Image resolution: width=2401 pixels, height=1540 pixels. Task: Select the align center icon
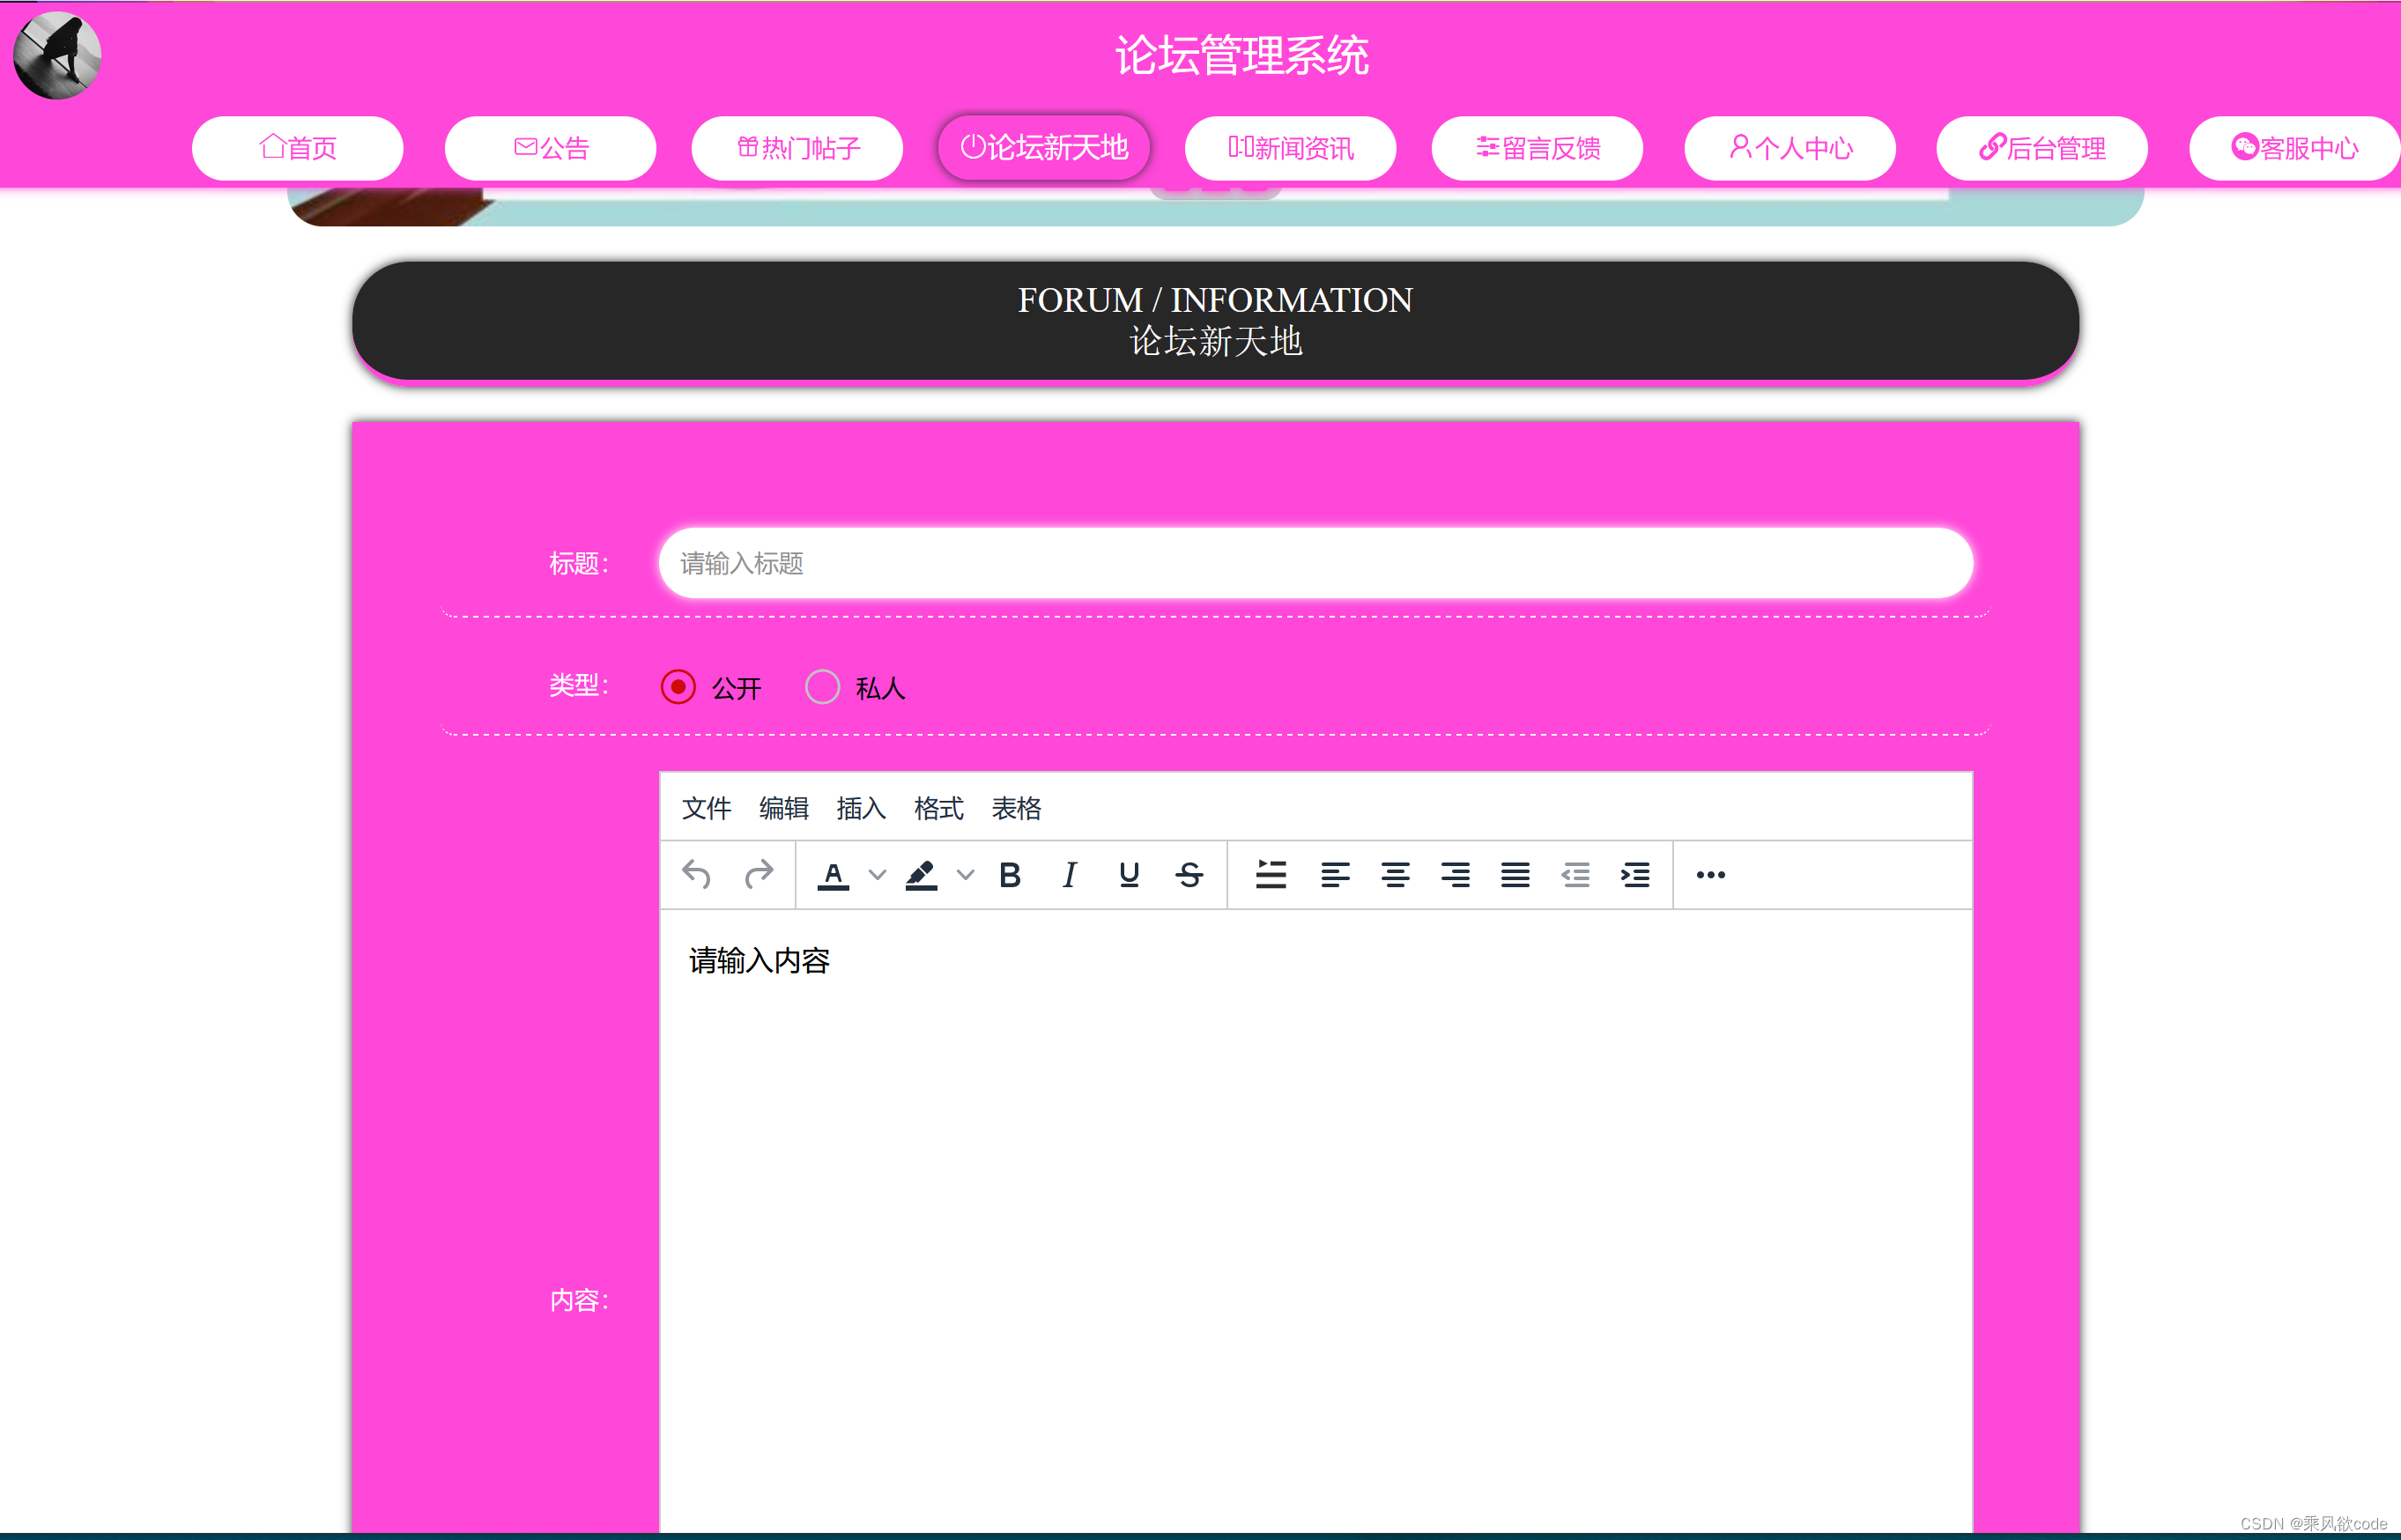pyautogui.click(x=1397, y=875)
